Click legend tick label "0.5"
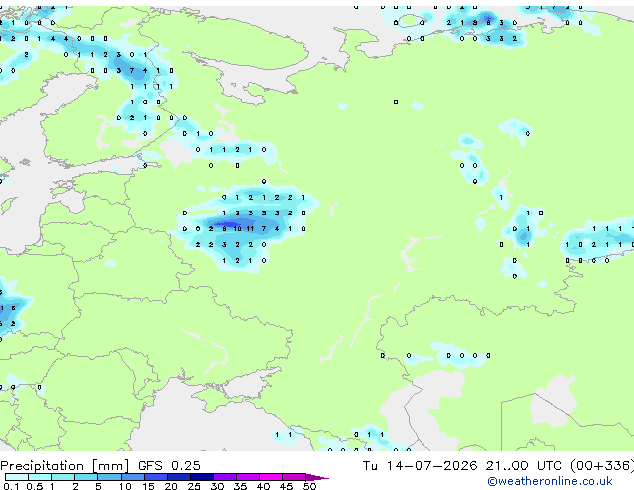The image size is (634, 490). pos(34,486)
